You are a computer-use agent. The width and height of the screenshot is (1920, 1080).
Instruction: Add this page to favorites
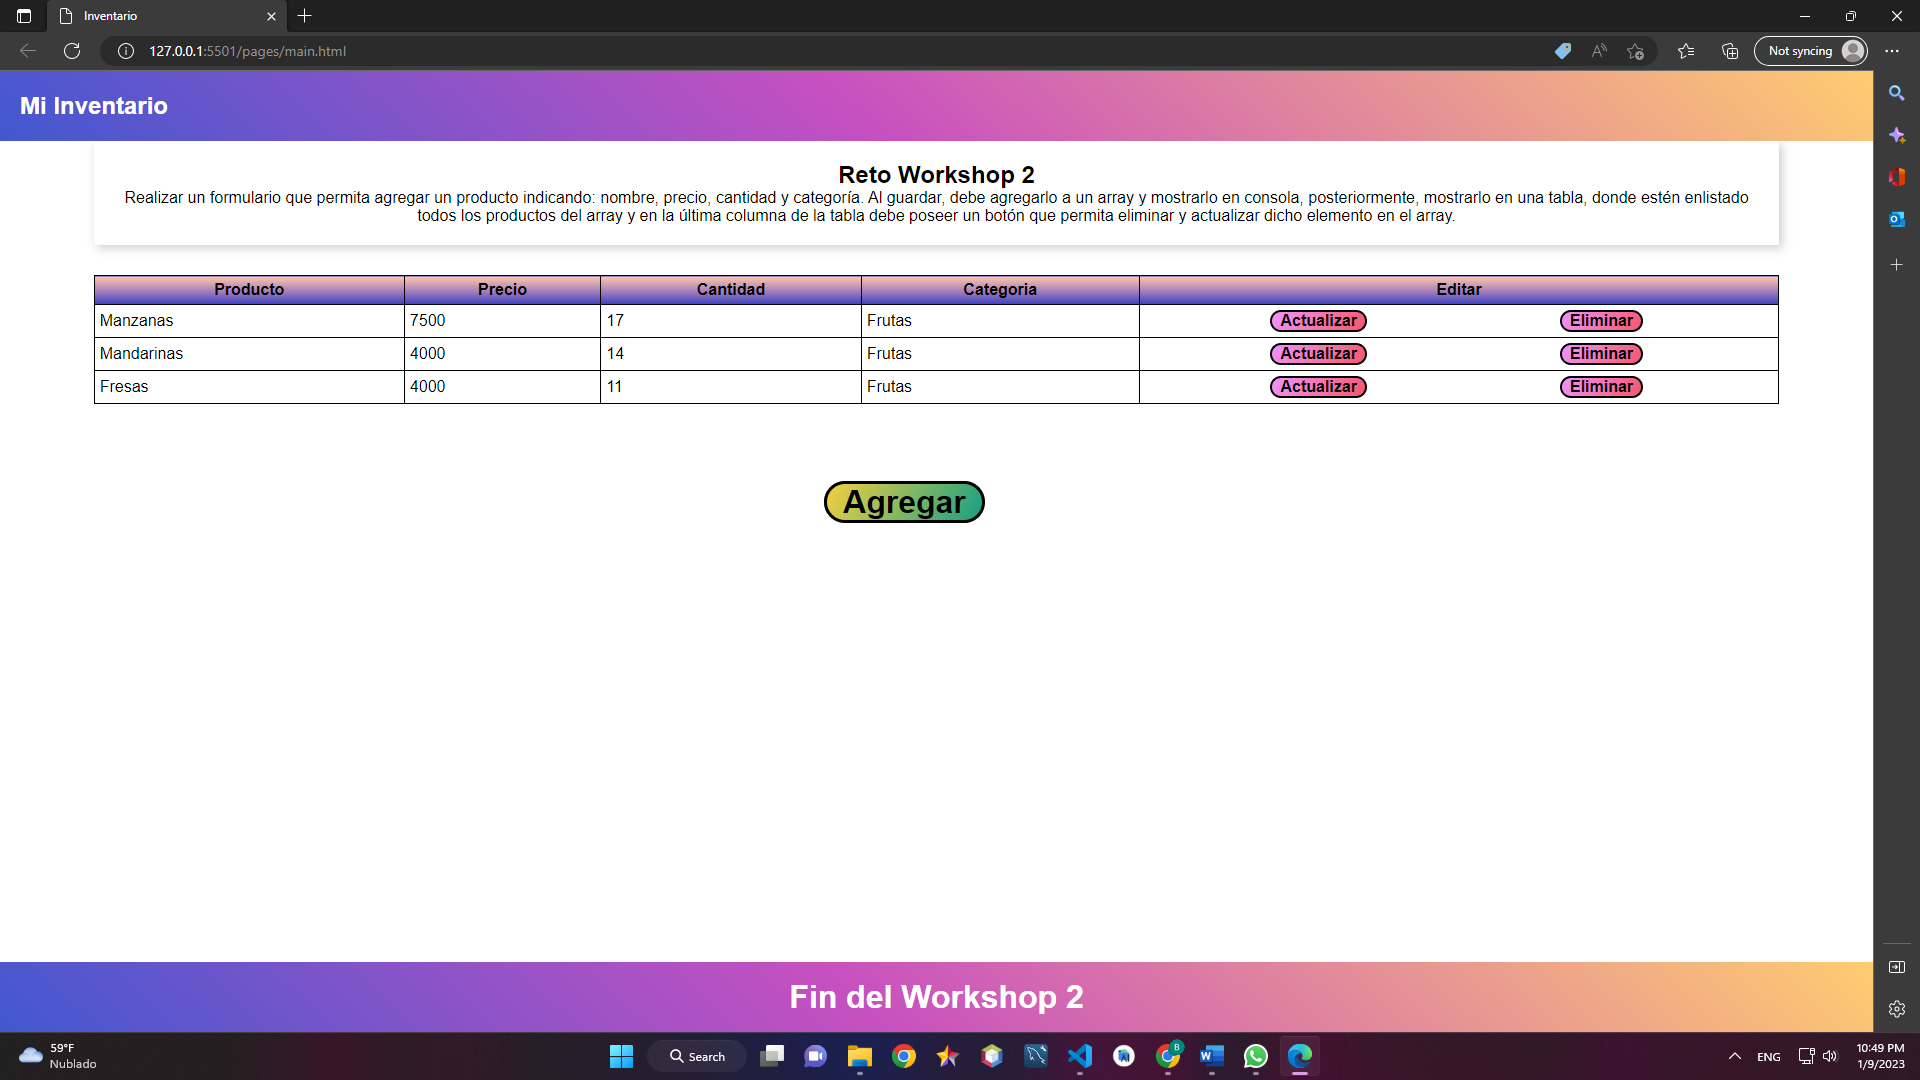tap(1636, 51)
